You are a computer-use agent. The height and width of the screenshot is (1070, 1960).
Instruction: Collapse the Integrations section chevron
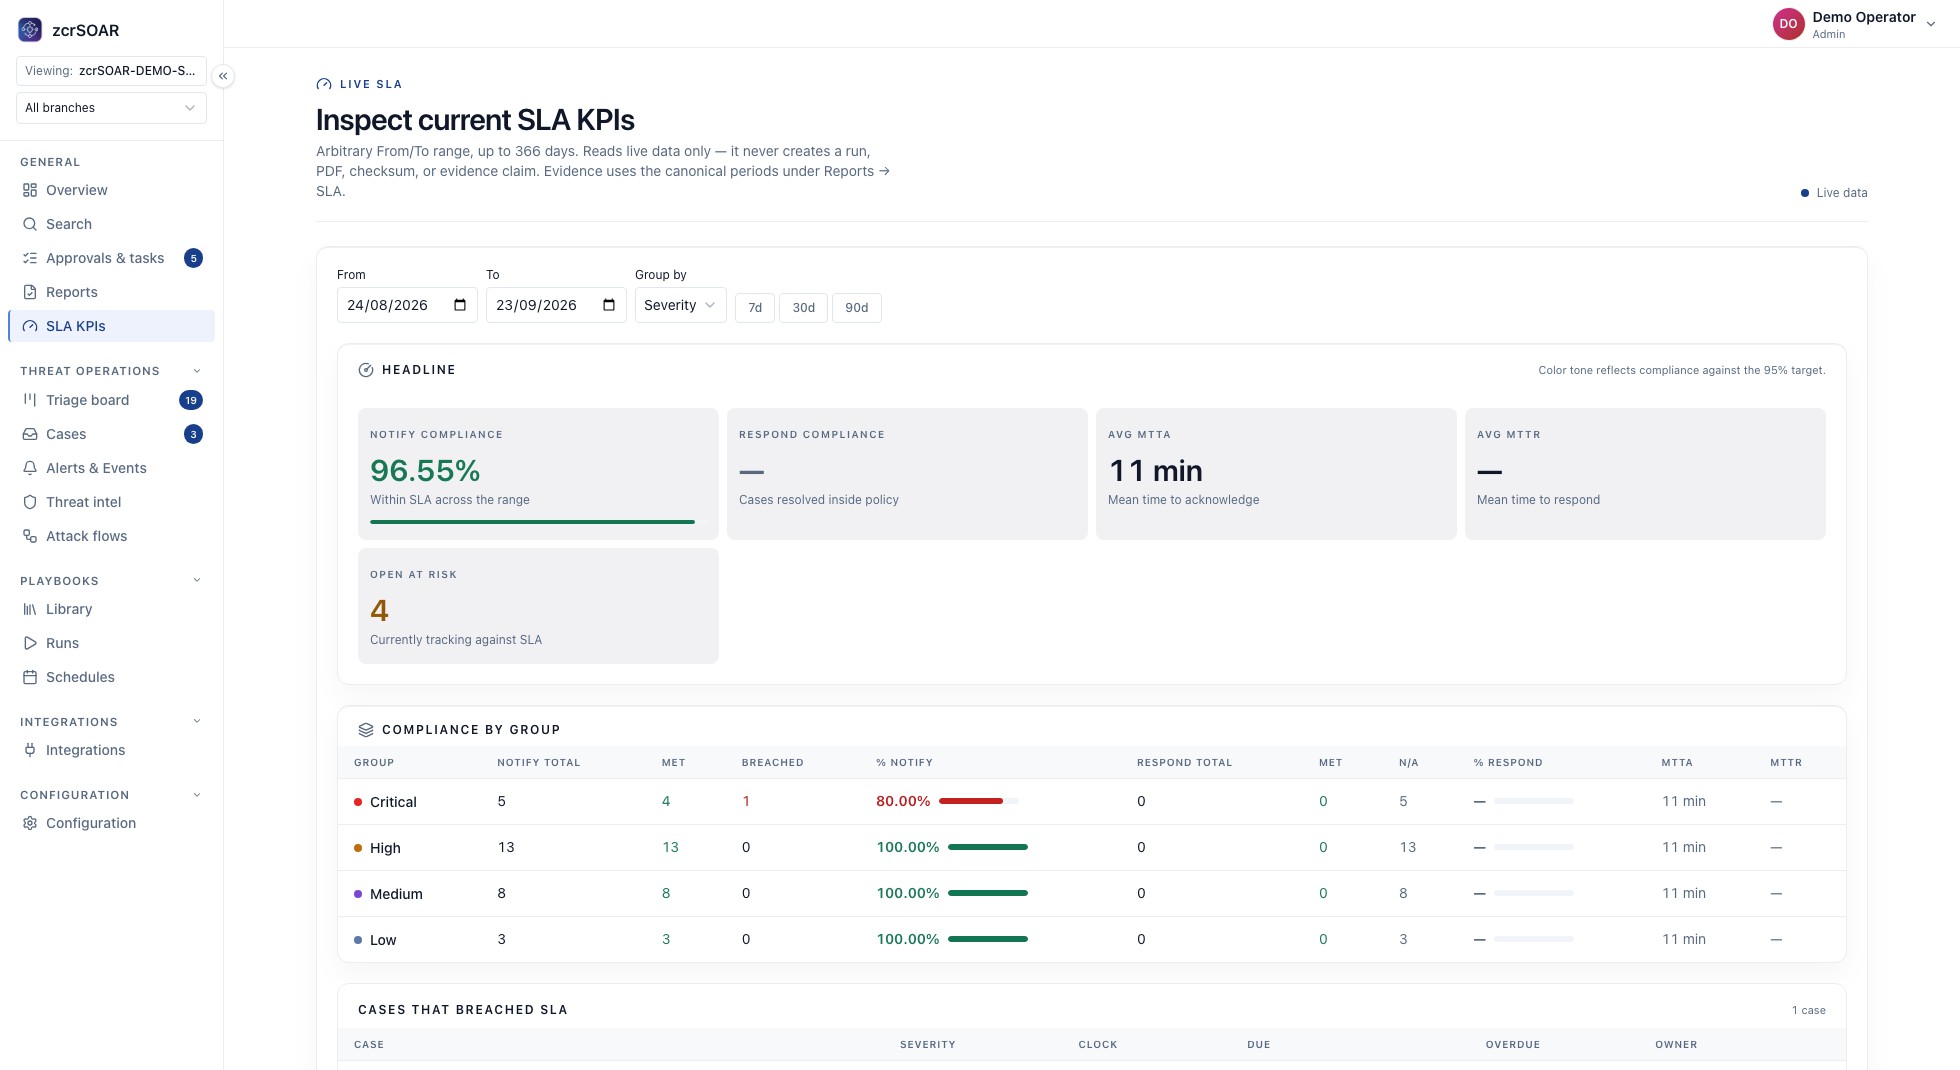(x=197, y=721)
